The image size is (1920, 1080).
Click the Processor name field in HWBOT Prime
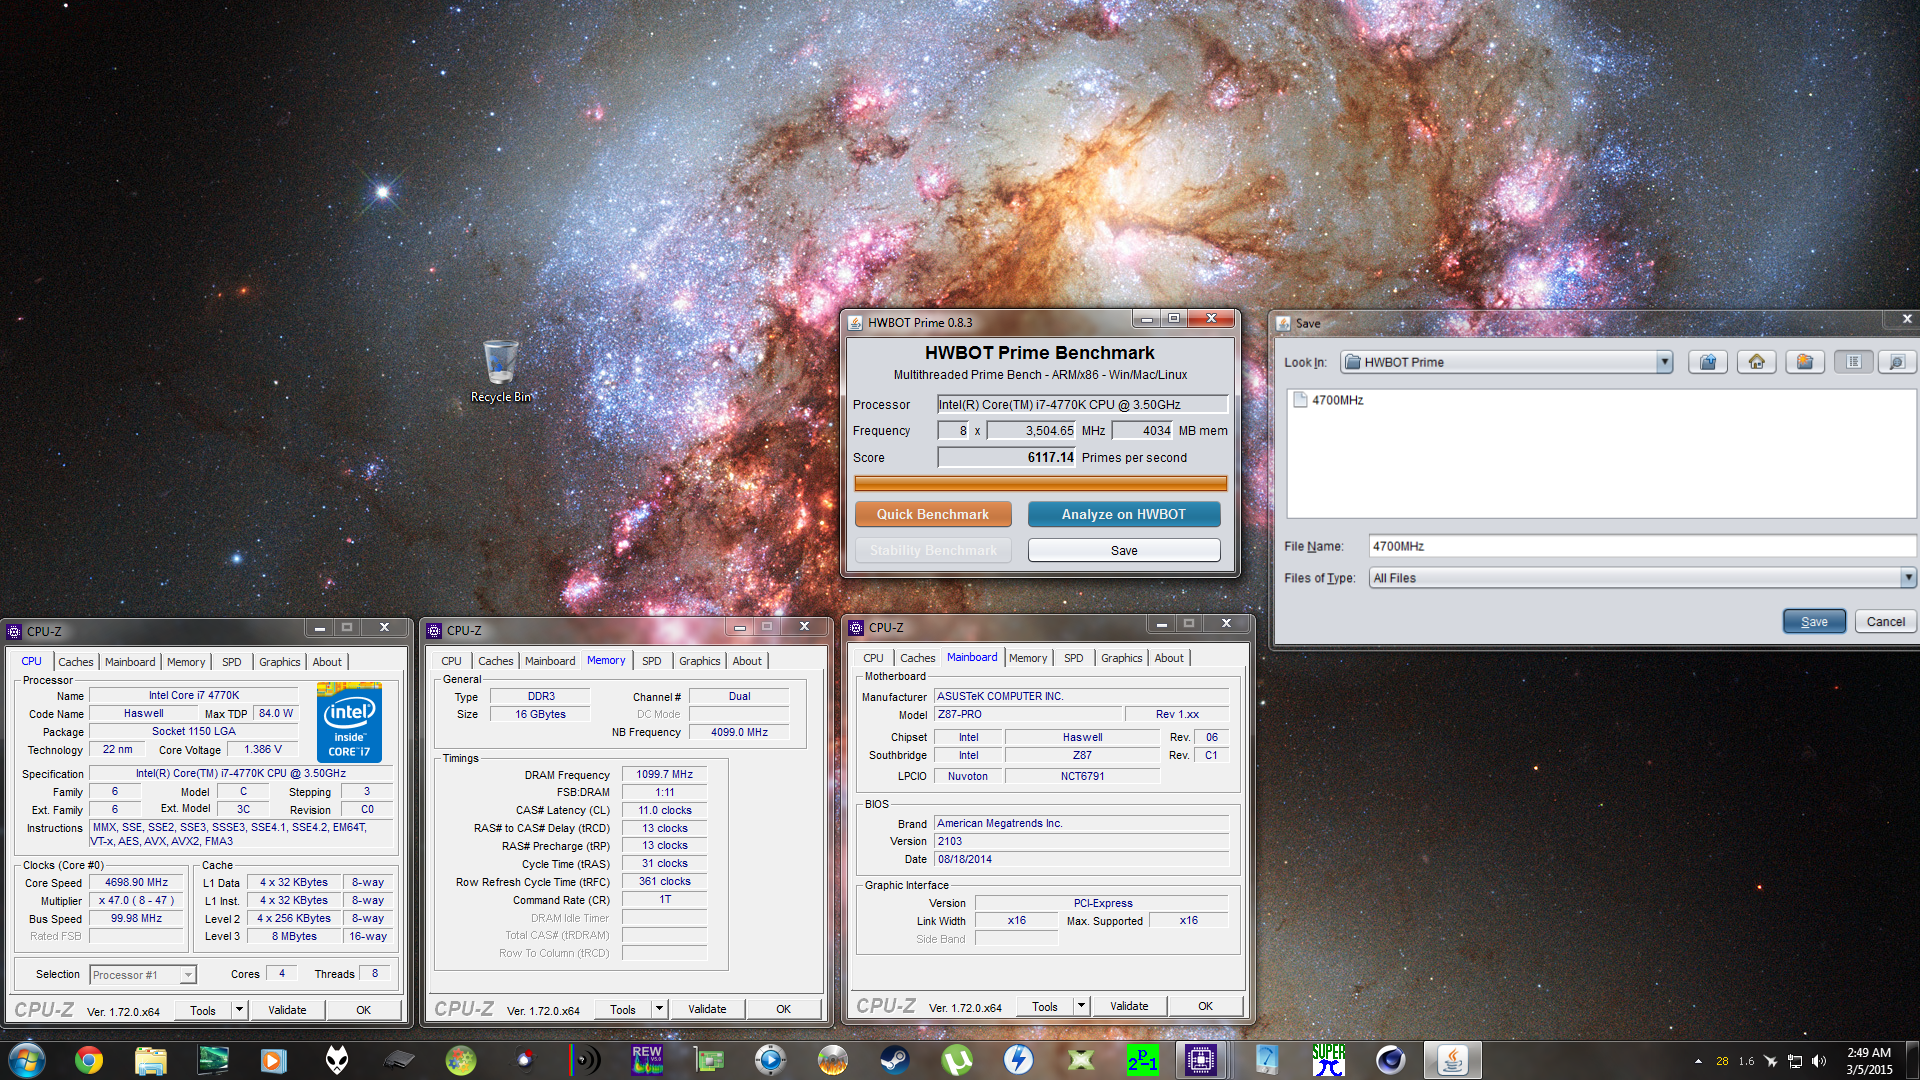[1082, 404]
